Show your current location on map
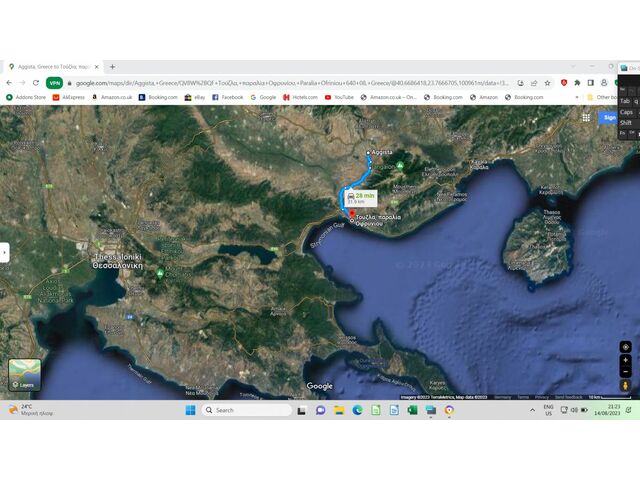The height and width of the screenshot is (480, 640). [625, 347]
